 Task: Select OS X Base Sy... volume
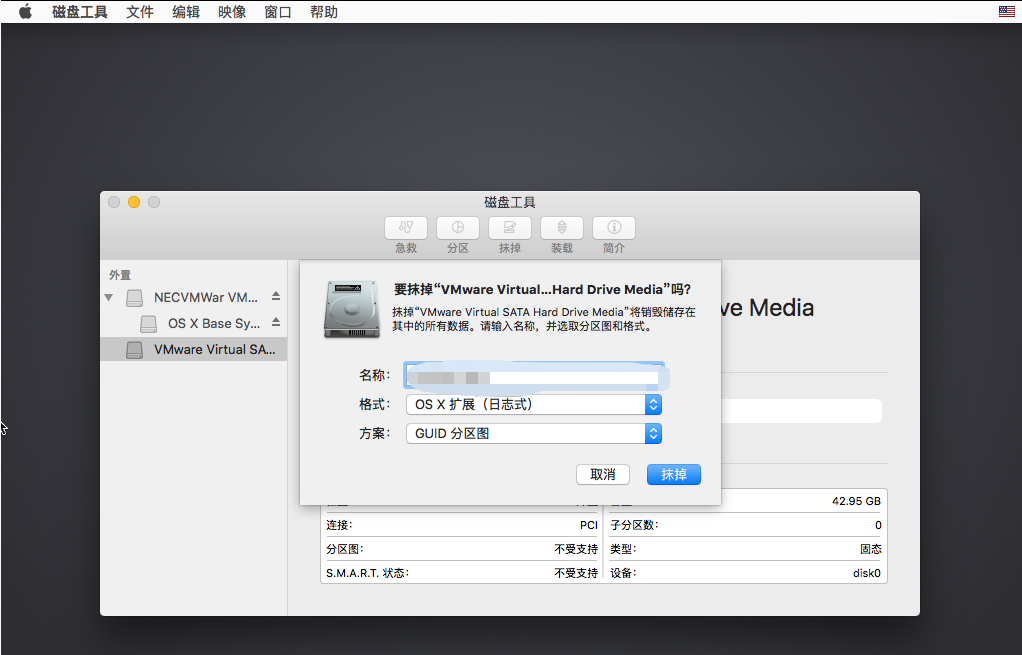(x=194, y=323)
